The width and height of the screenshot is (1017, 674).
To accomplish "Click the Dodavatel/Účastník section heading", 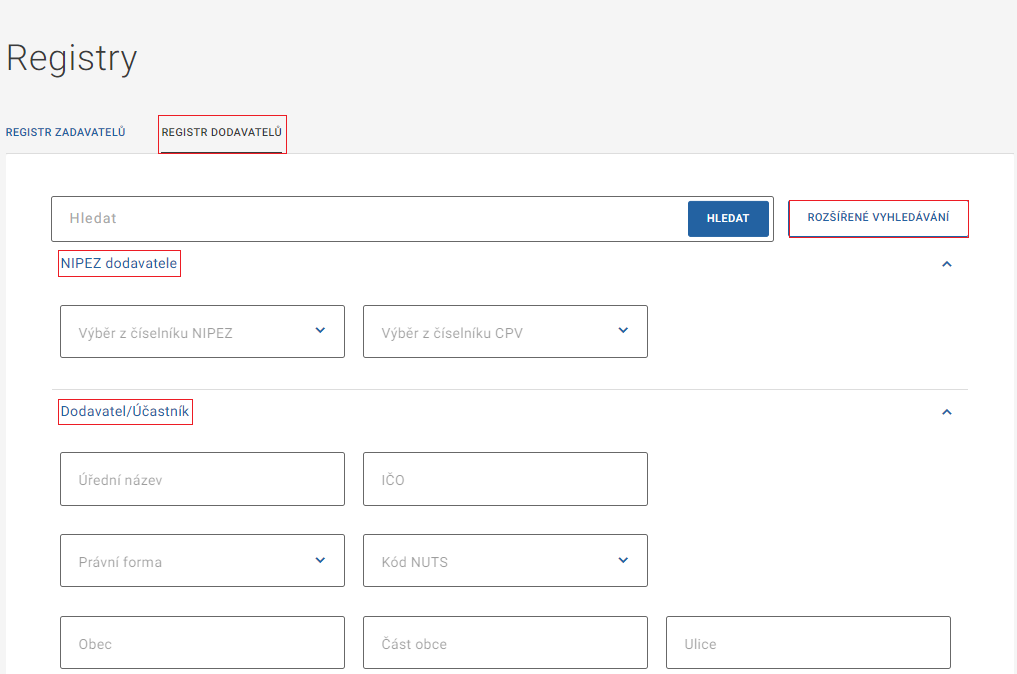I will pyautogui.click(x=125, y=411).
